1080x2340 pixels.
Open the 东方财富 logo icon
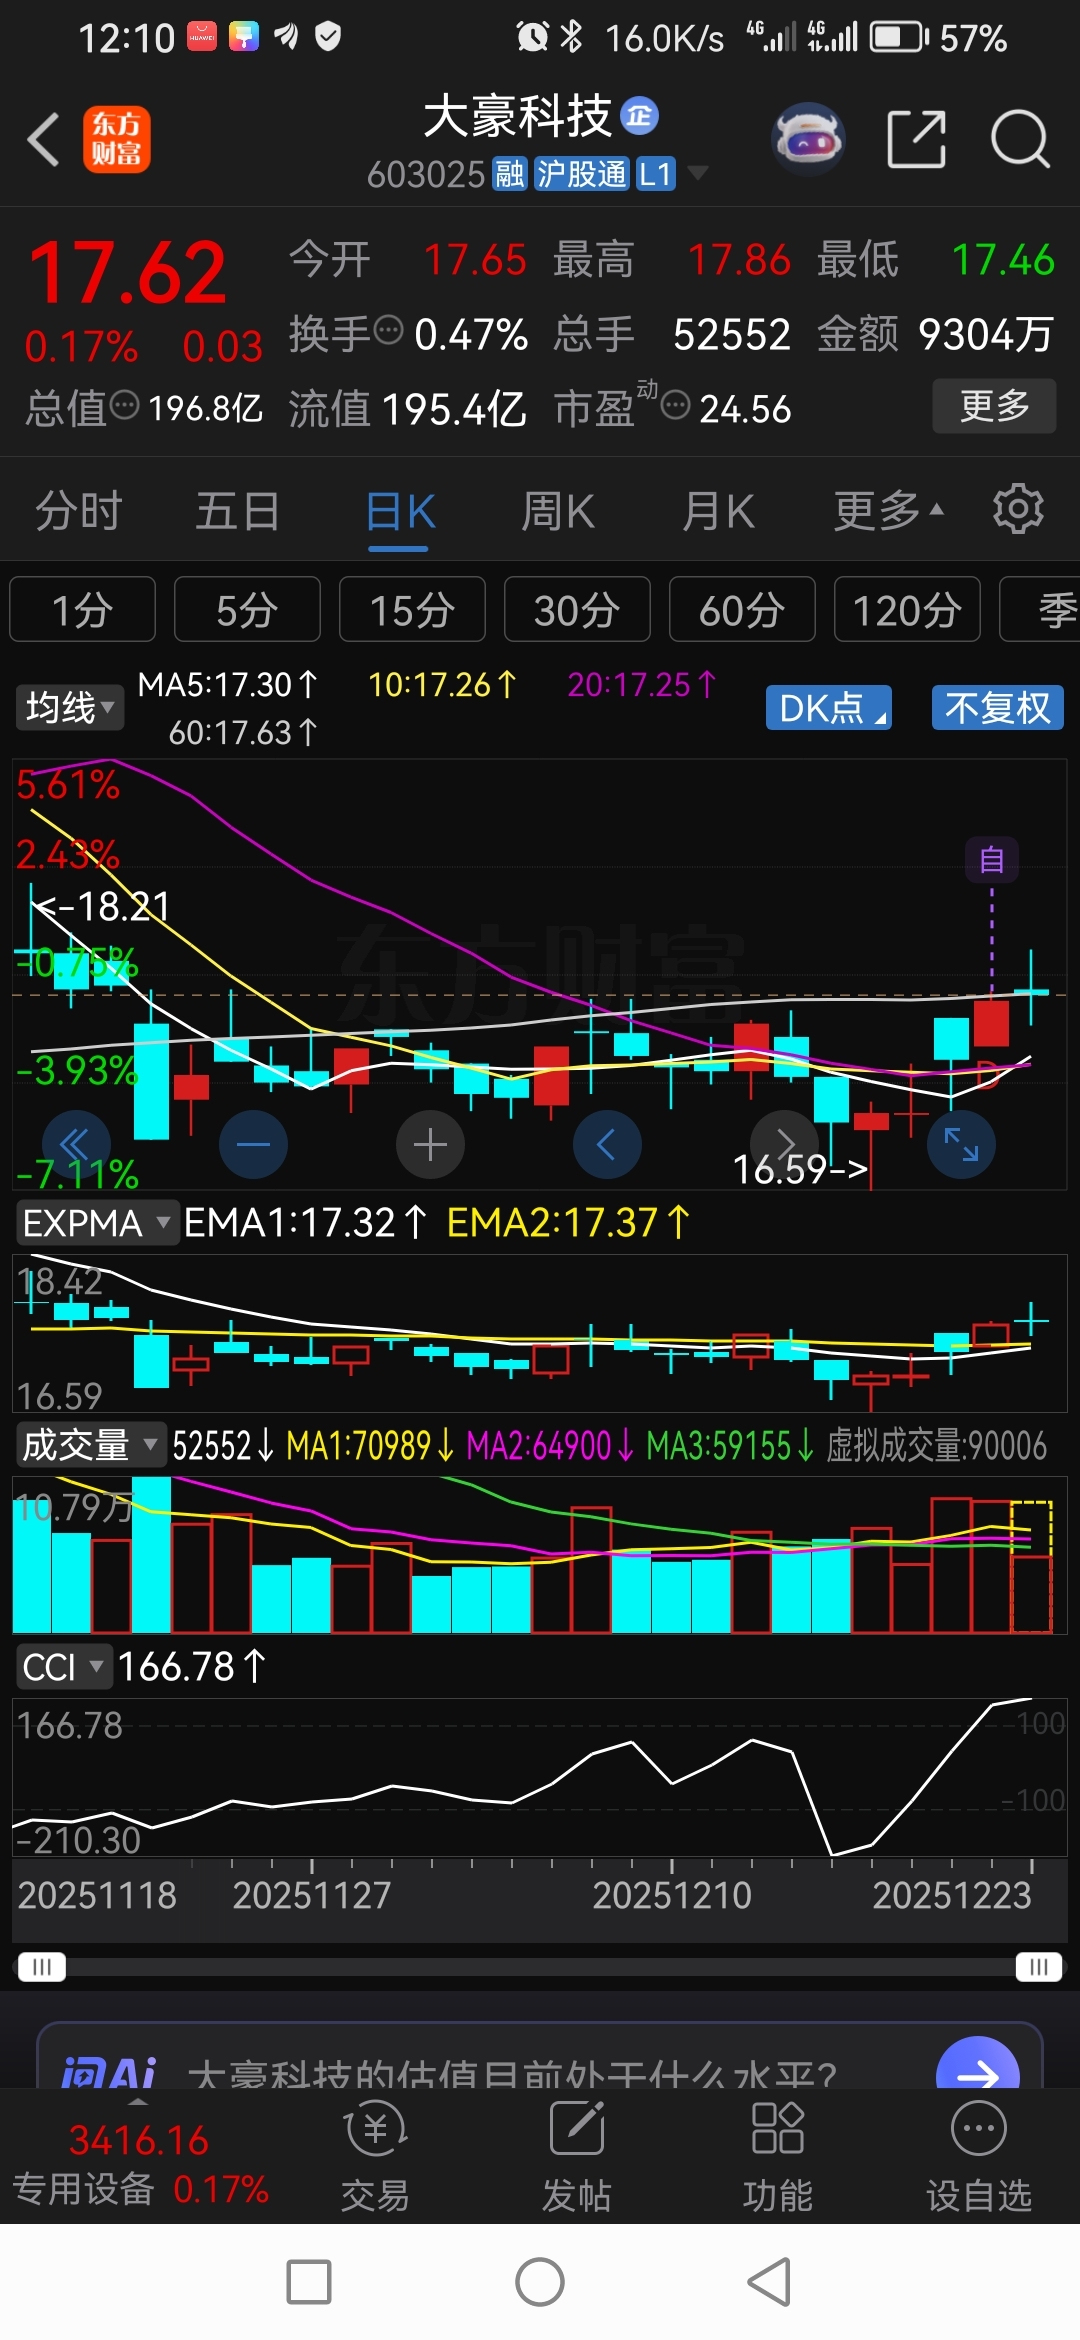tap(116, 139)
